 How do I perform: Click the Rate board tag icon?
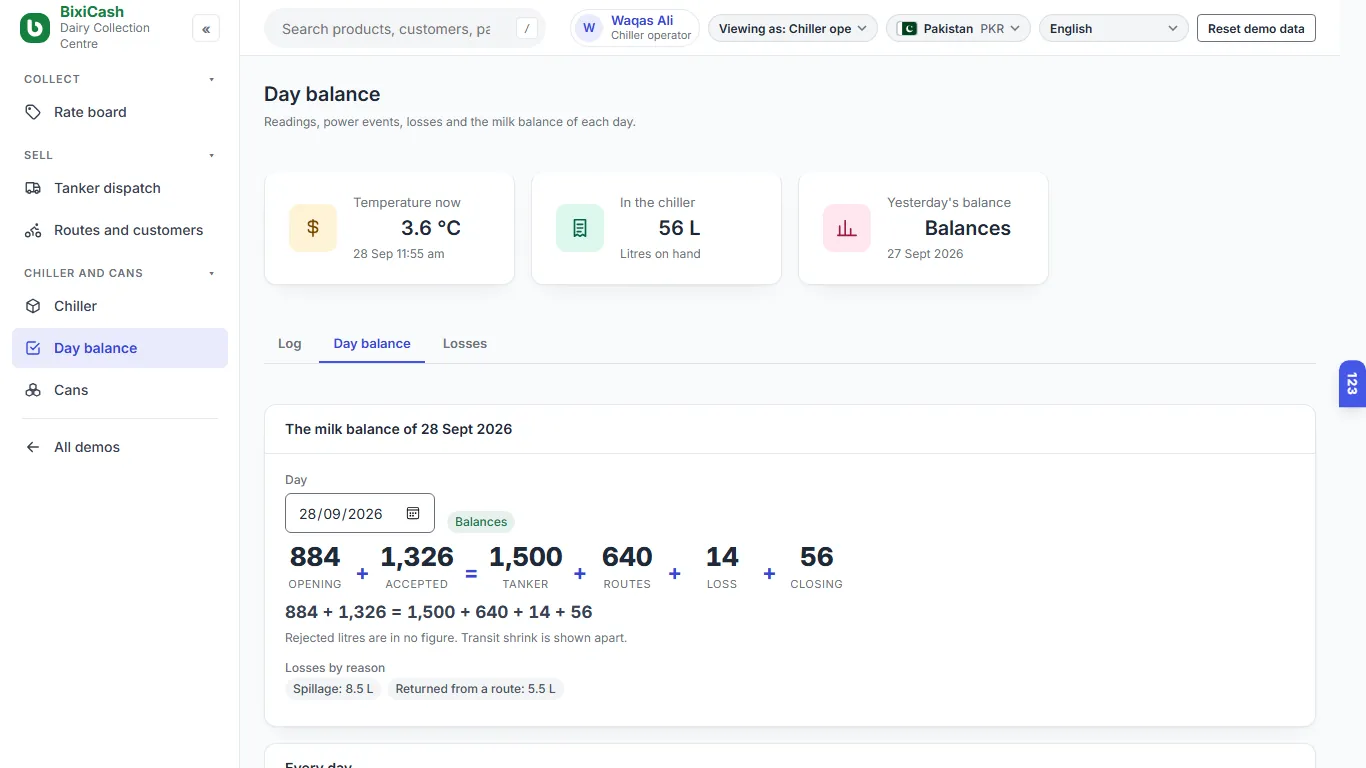tap(33, 112)
